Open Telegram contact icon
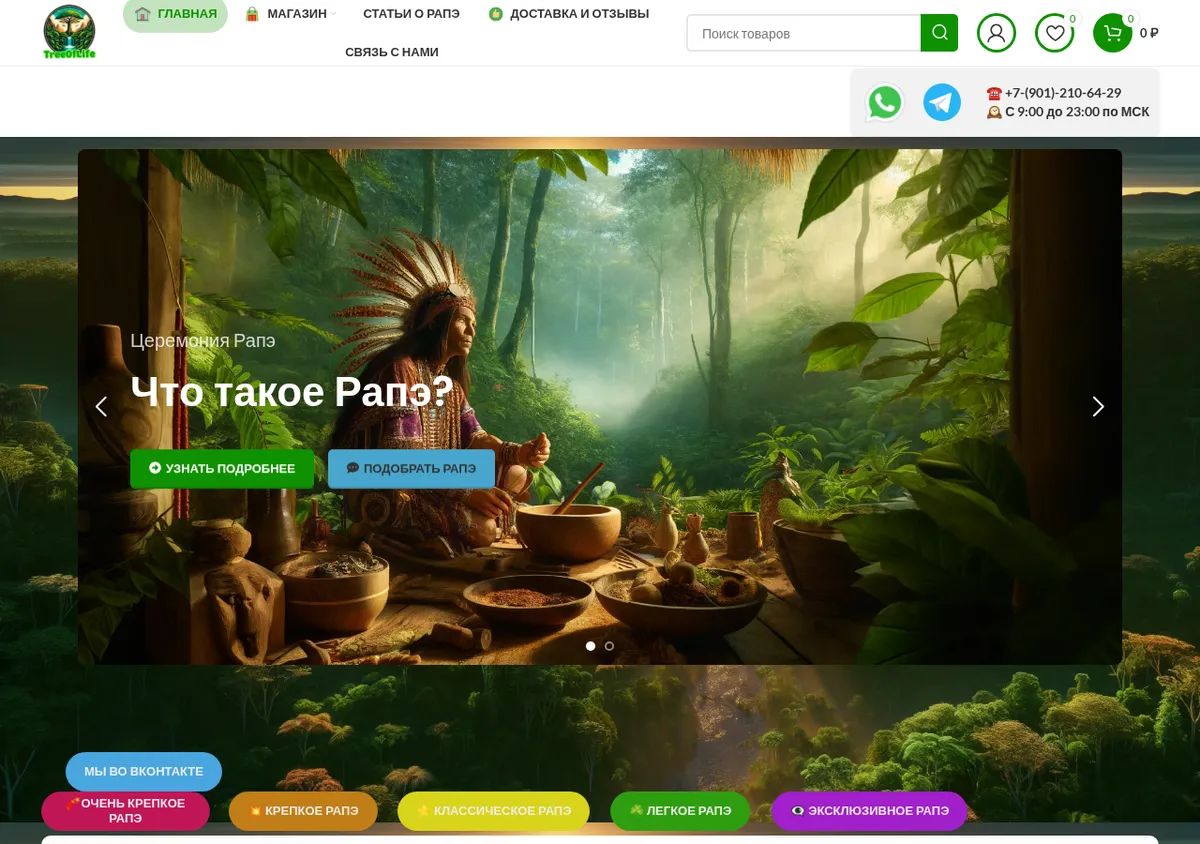Screen dimensions: 1200x844 tap(942, 102)
